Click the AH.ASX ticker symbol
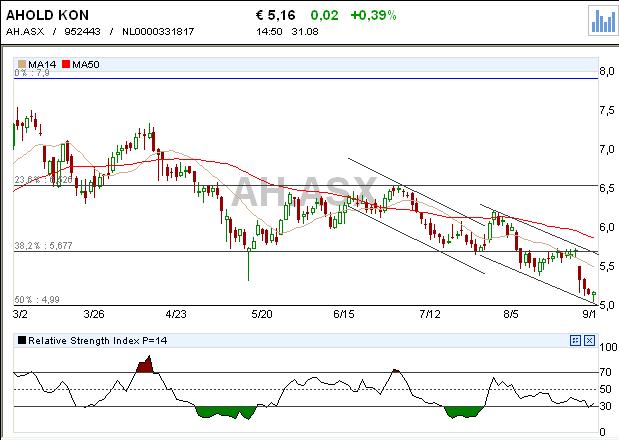This screenshot has height=440, width=619. tap(25, 32)
